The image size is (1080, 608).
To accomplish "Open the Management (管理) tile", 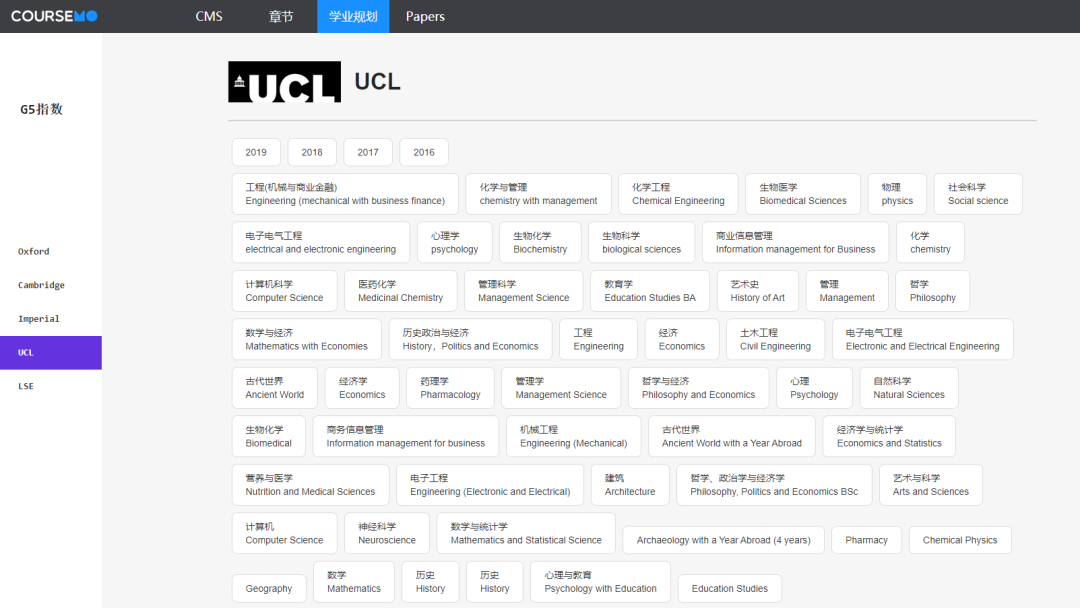I will 847,291.
